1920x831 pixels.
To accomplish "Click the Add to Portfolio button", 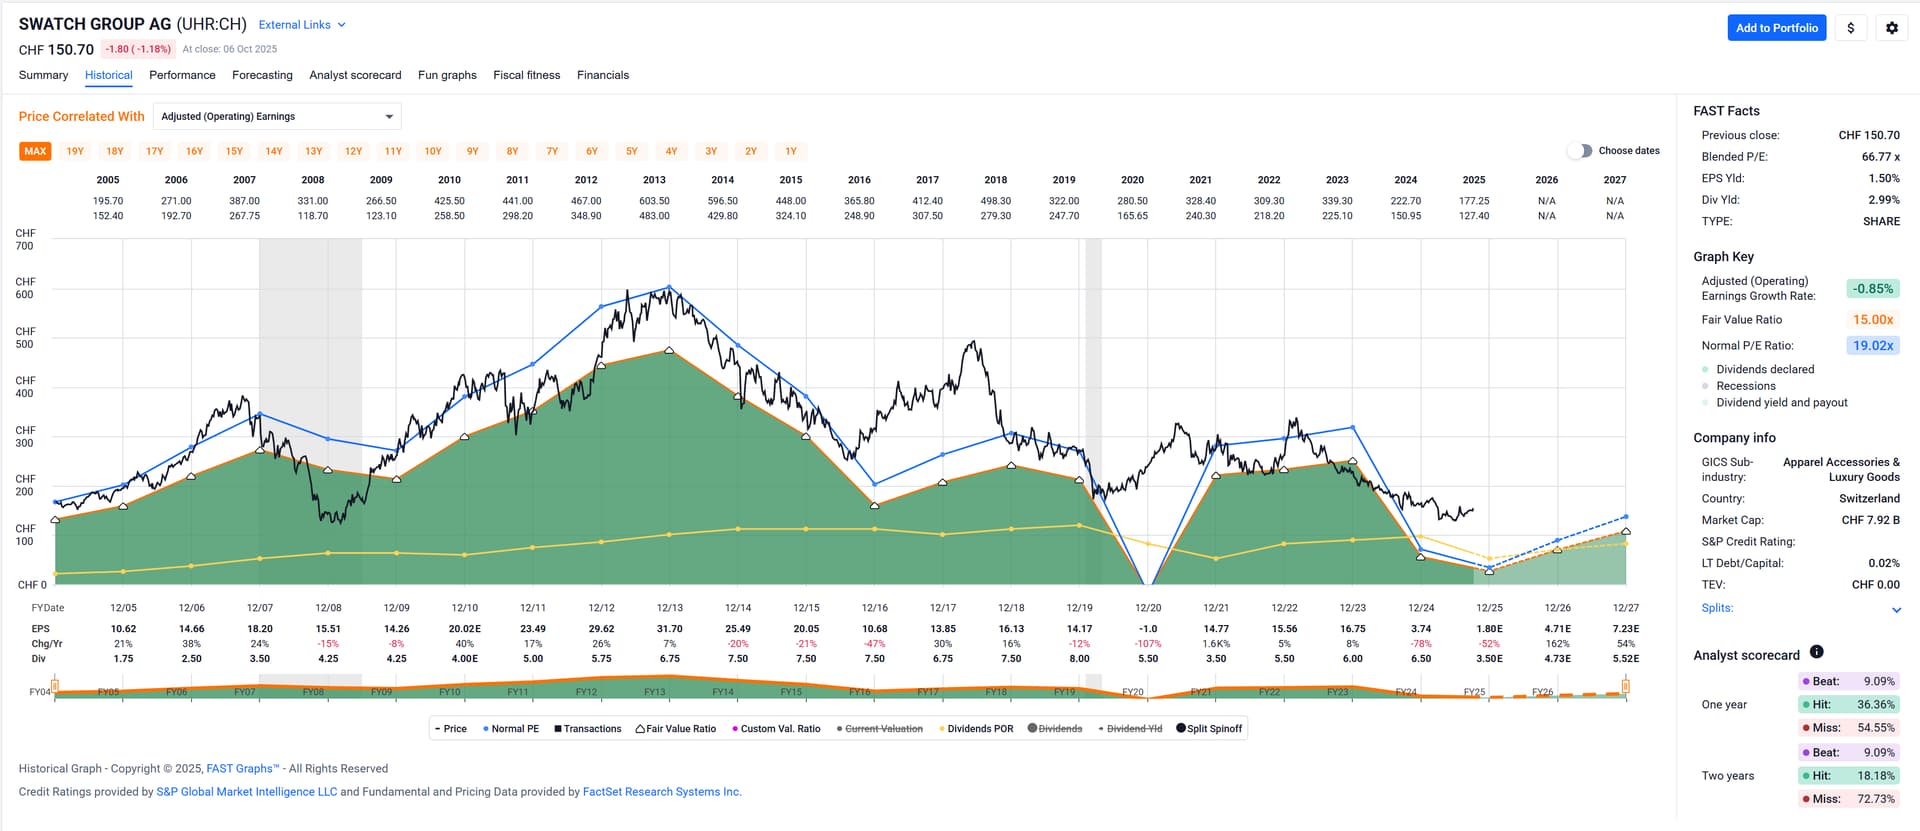I will [x=1776, y=28].
